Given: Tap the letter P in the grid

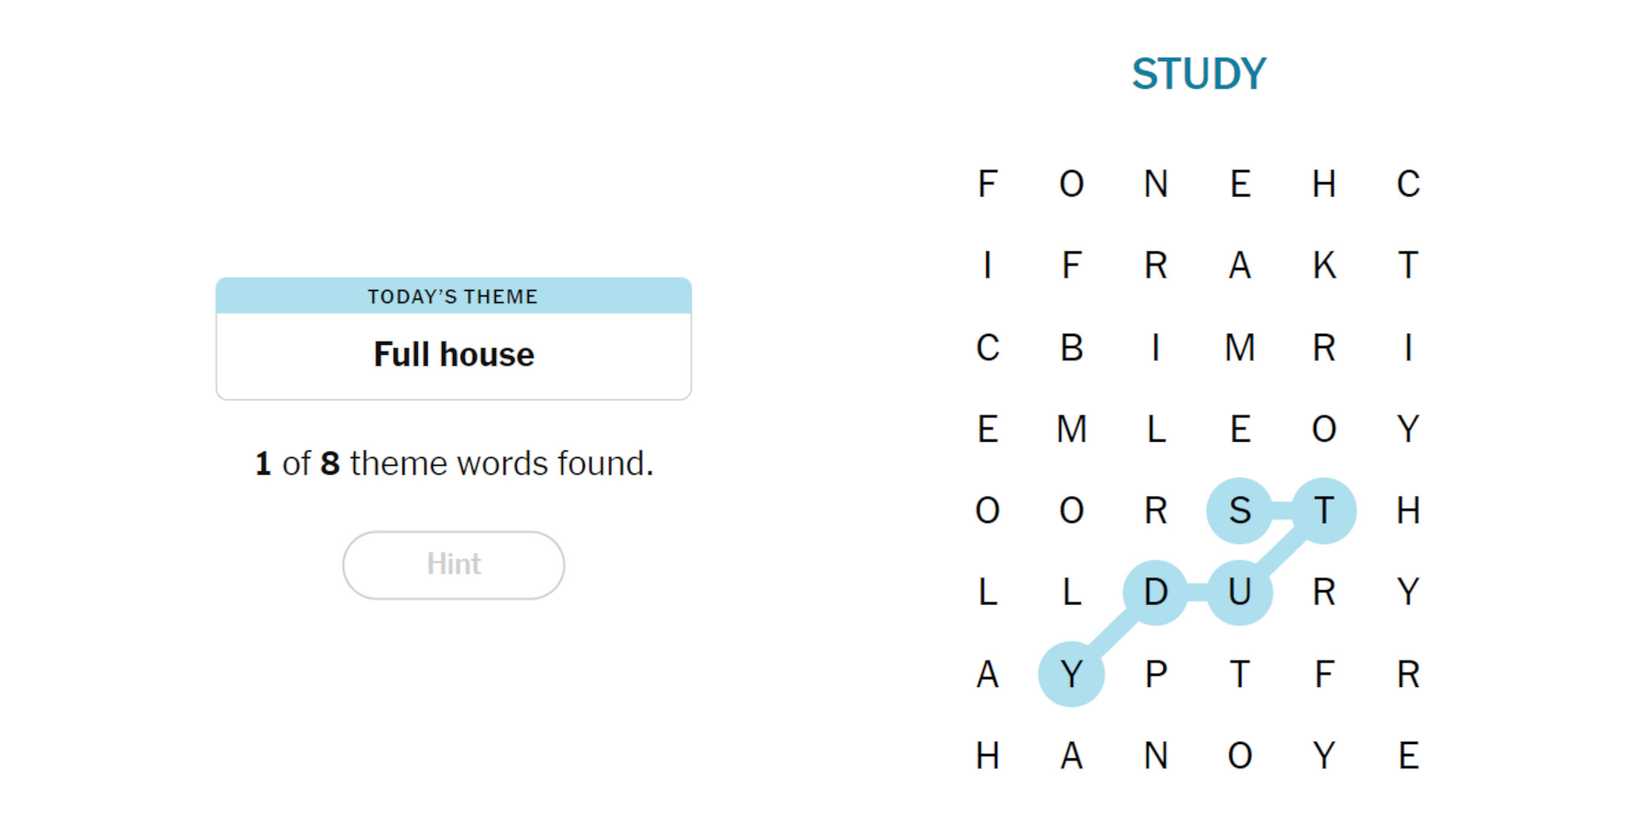Looking at the screenshot, I should click(x=1155, y=675).
